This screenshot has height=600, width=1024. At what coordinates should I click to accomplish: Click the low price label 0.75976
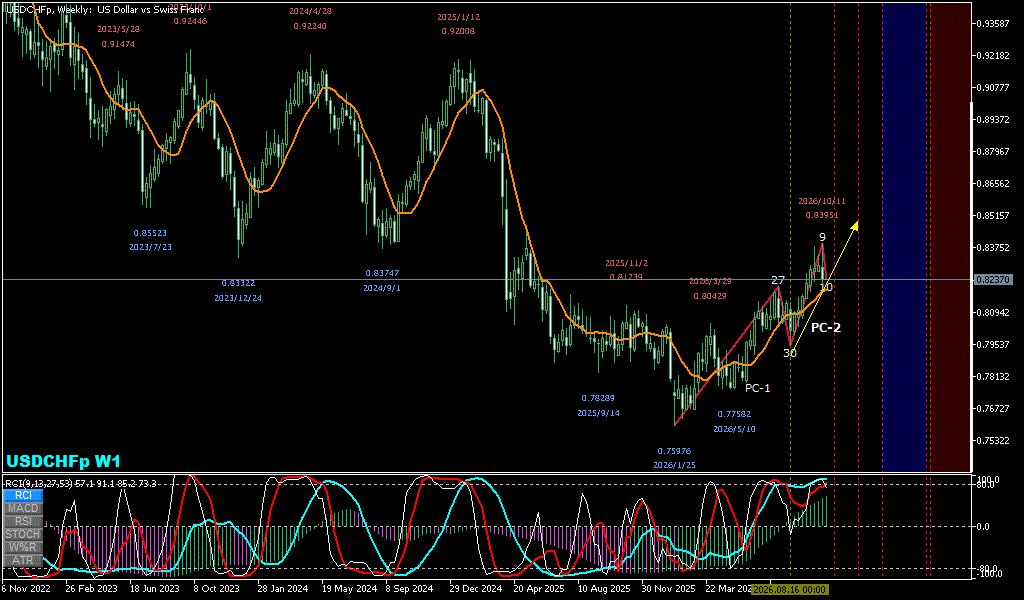click(674, 450)
